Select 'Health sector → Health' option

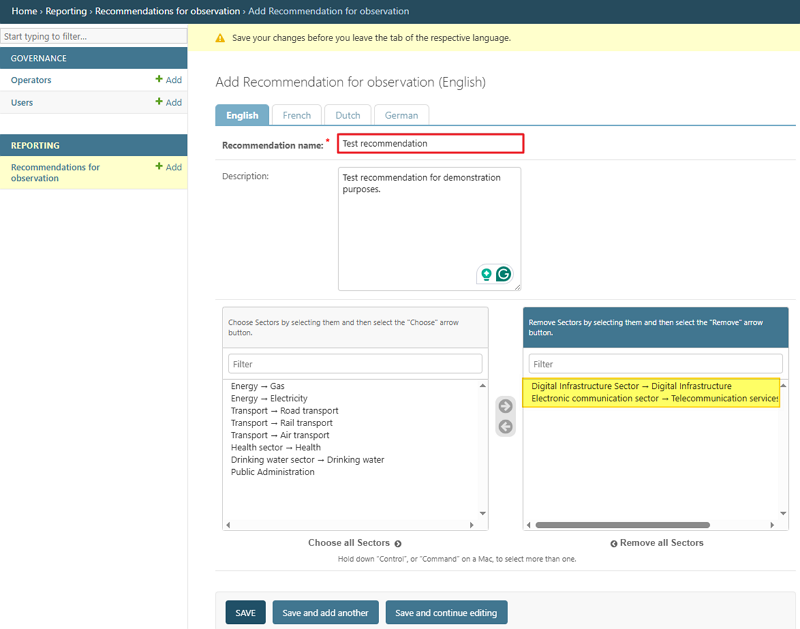pyautogui.click(x=276, y=447)
